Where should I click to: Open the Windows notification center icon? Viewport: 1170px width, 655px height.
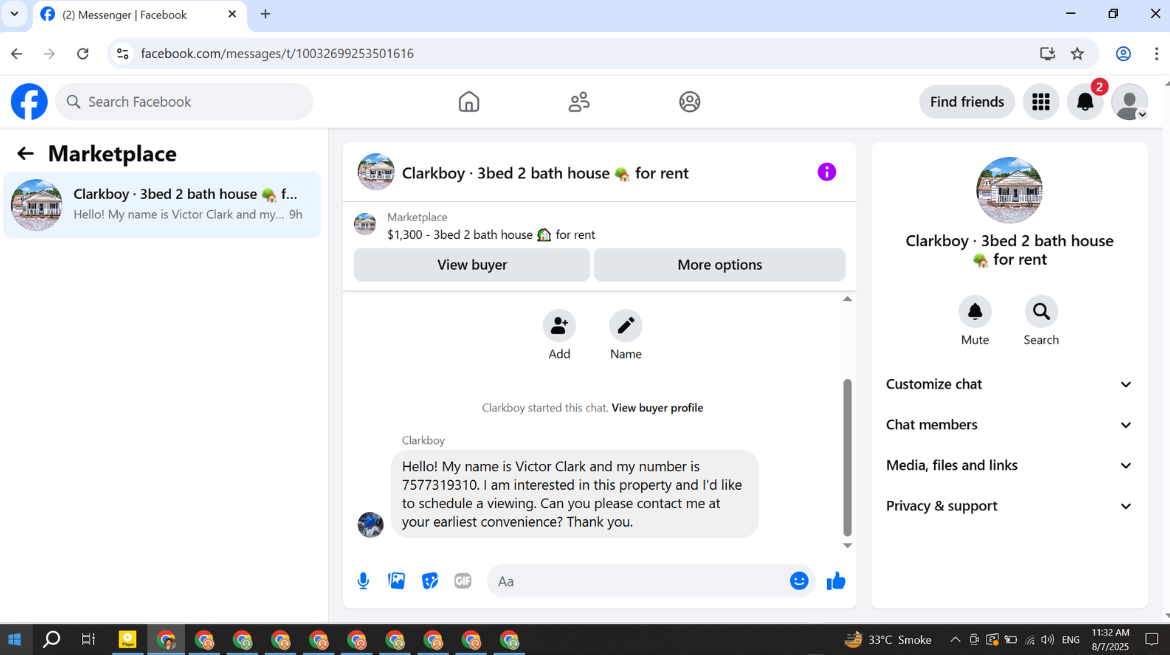(1151, 639)
